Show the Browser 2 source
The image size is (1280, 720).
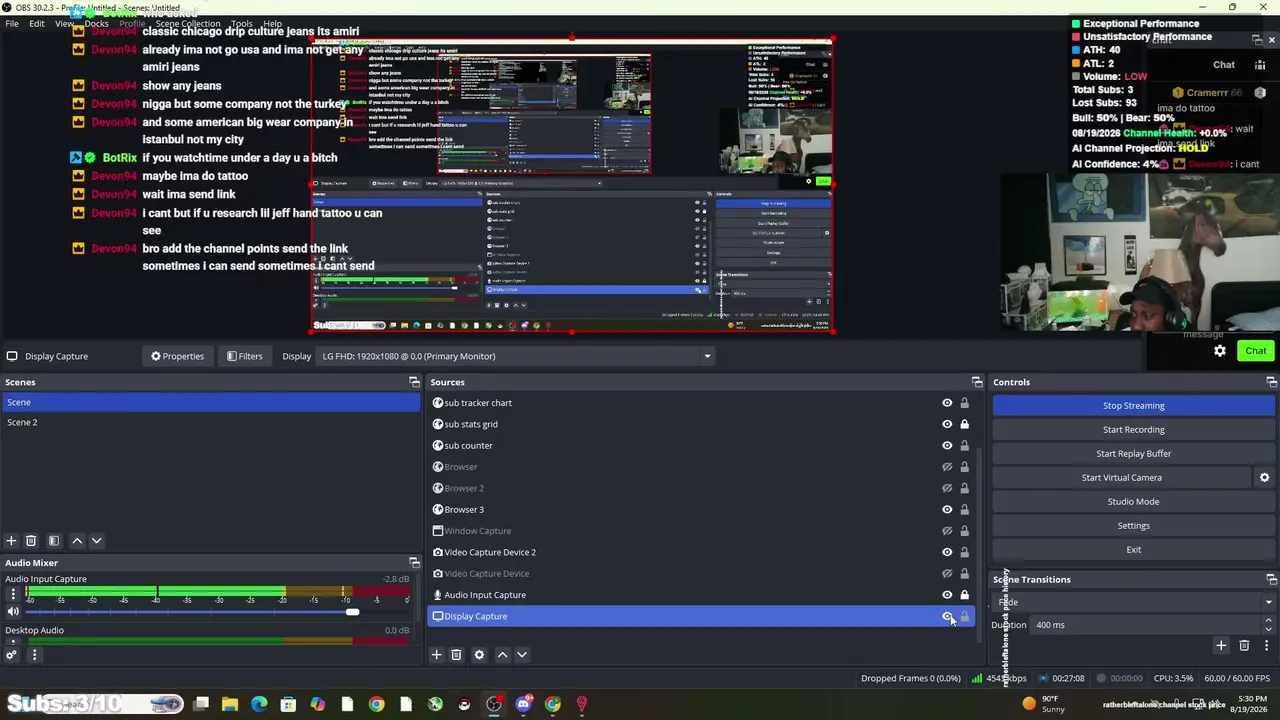click(x=947, y=488)
